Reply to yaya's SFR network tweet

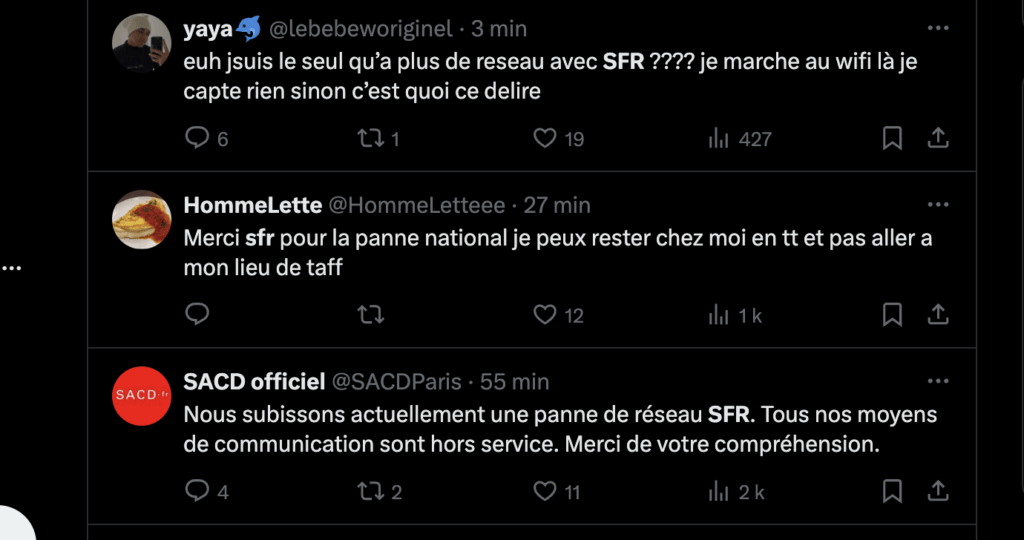(x=198, y=139)
